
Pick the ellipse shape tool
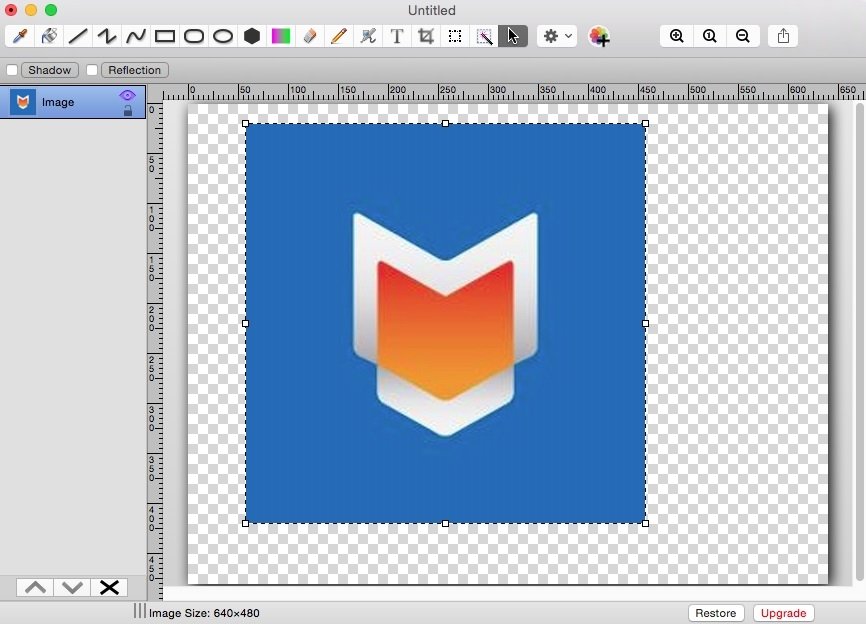coord(223,36)
